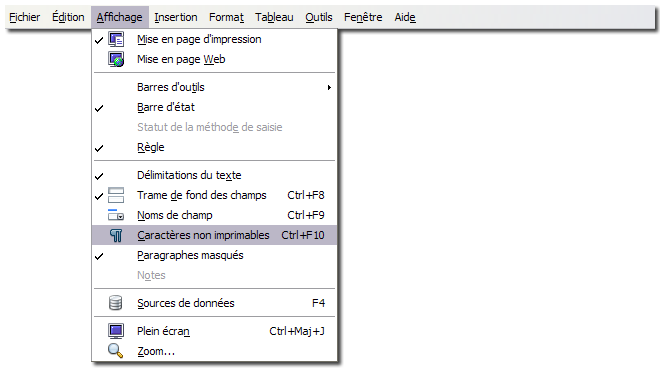The height and width of the screenshot is (368, 660).
Task: Click the zoom magnifier icon
Action: pyautogui.click(x=115, y=351)
